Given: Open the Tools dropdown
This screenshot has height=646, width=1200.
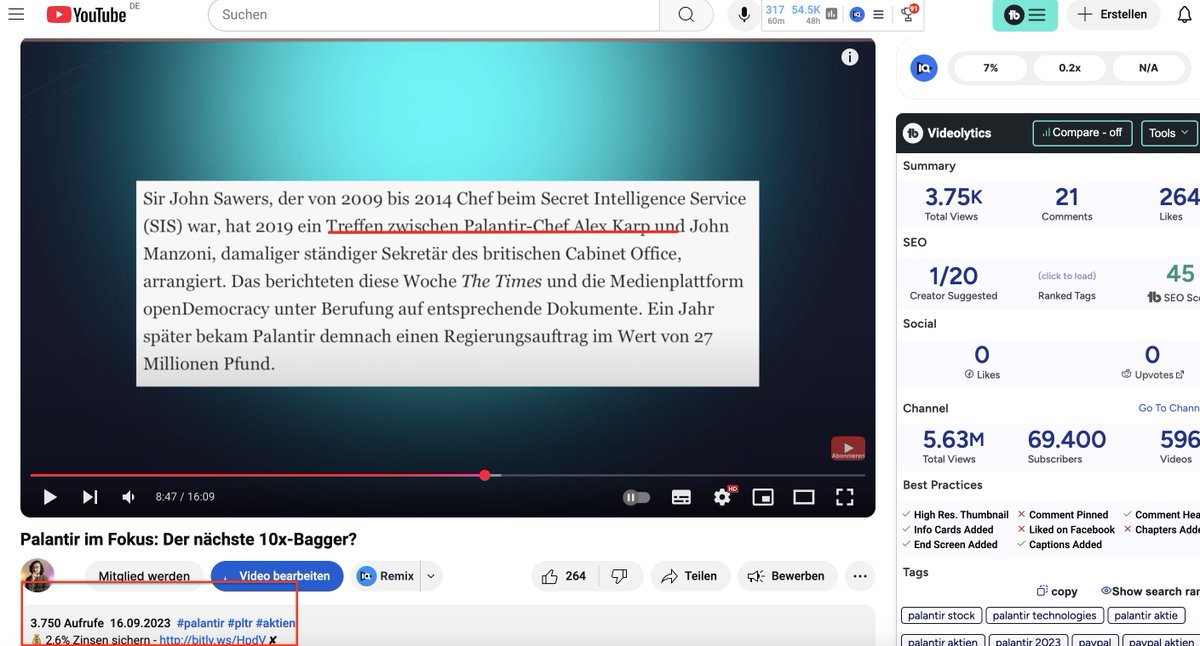Looking at the screenshot, I should click(x=1167, y=132).
